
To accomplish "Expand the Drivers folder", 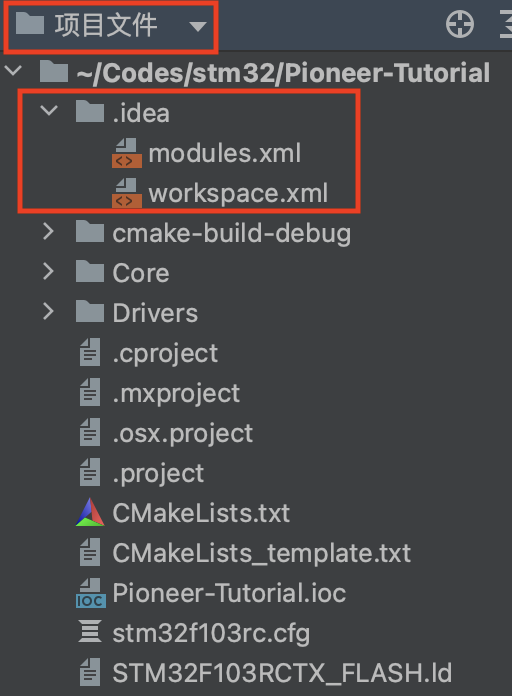I will pyautogui.click(x=48, y=312).
